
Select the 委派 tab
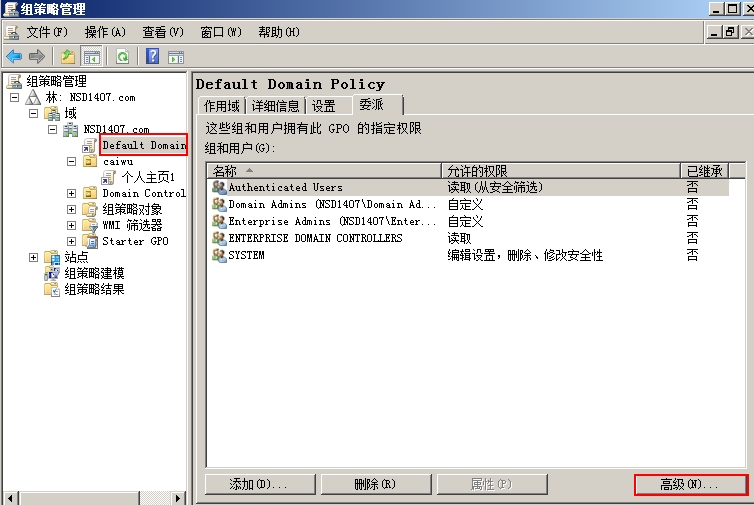[378, 104]
